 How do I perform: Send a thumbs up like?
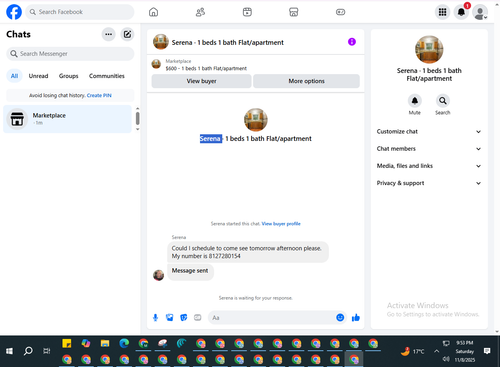[356, 318]
